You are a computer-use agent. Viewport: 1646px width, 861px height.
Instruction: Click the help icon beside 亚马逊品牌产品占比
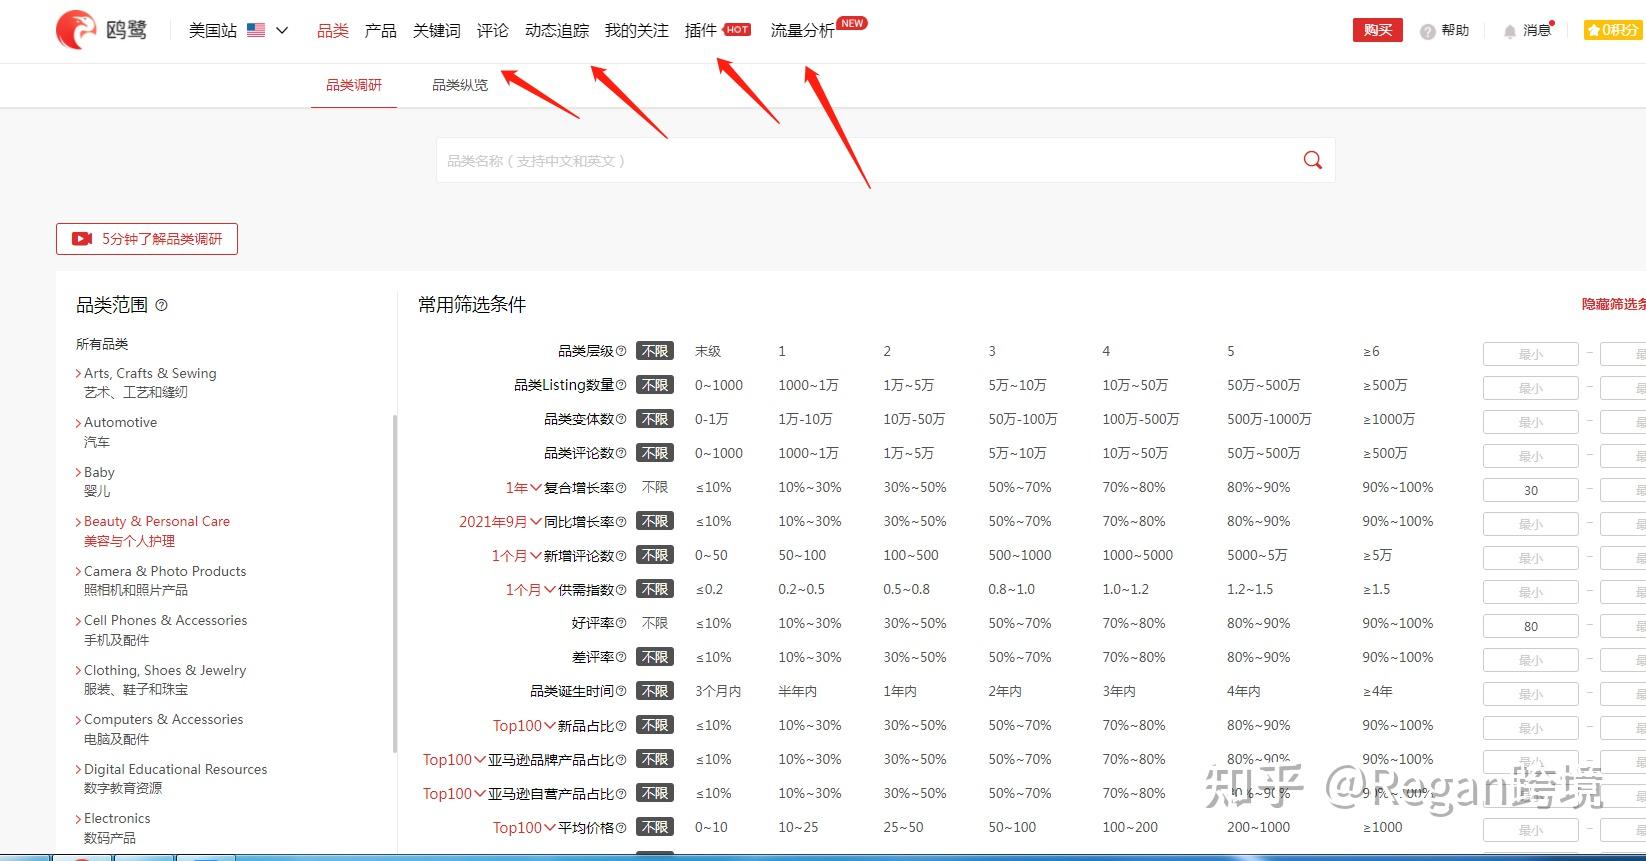point(621,759)
